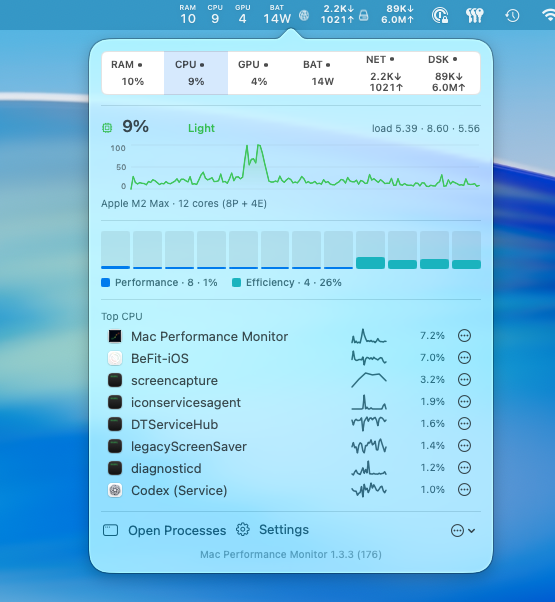Switch to the GPU tab
The image size is (555, 602).
[259, 73]
